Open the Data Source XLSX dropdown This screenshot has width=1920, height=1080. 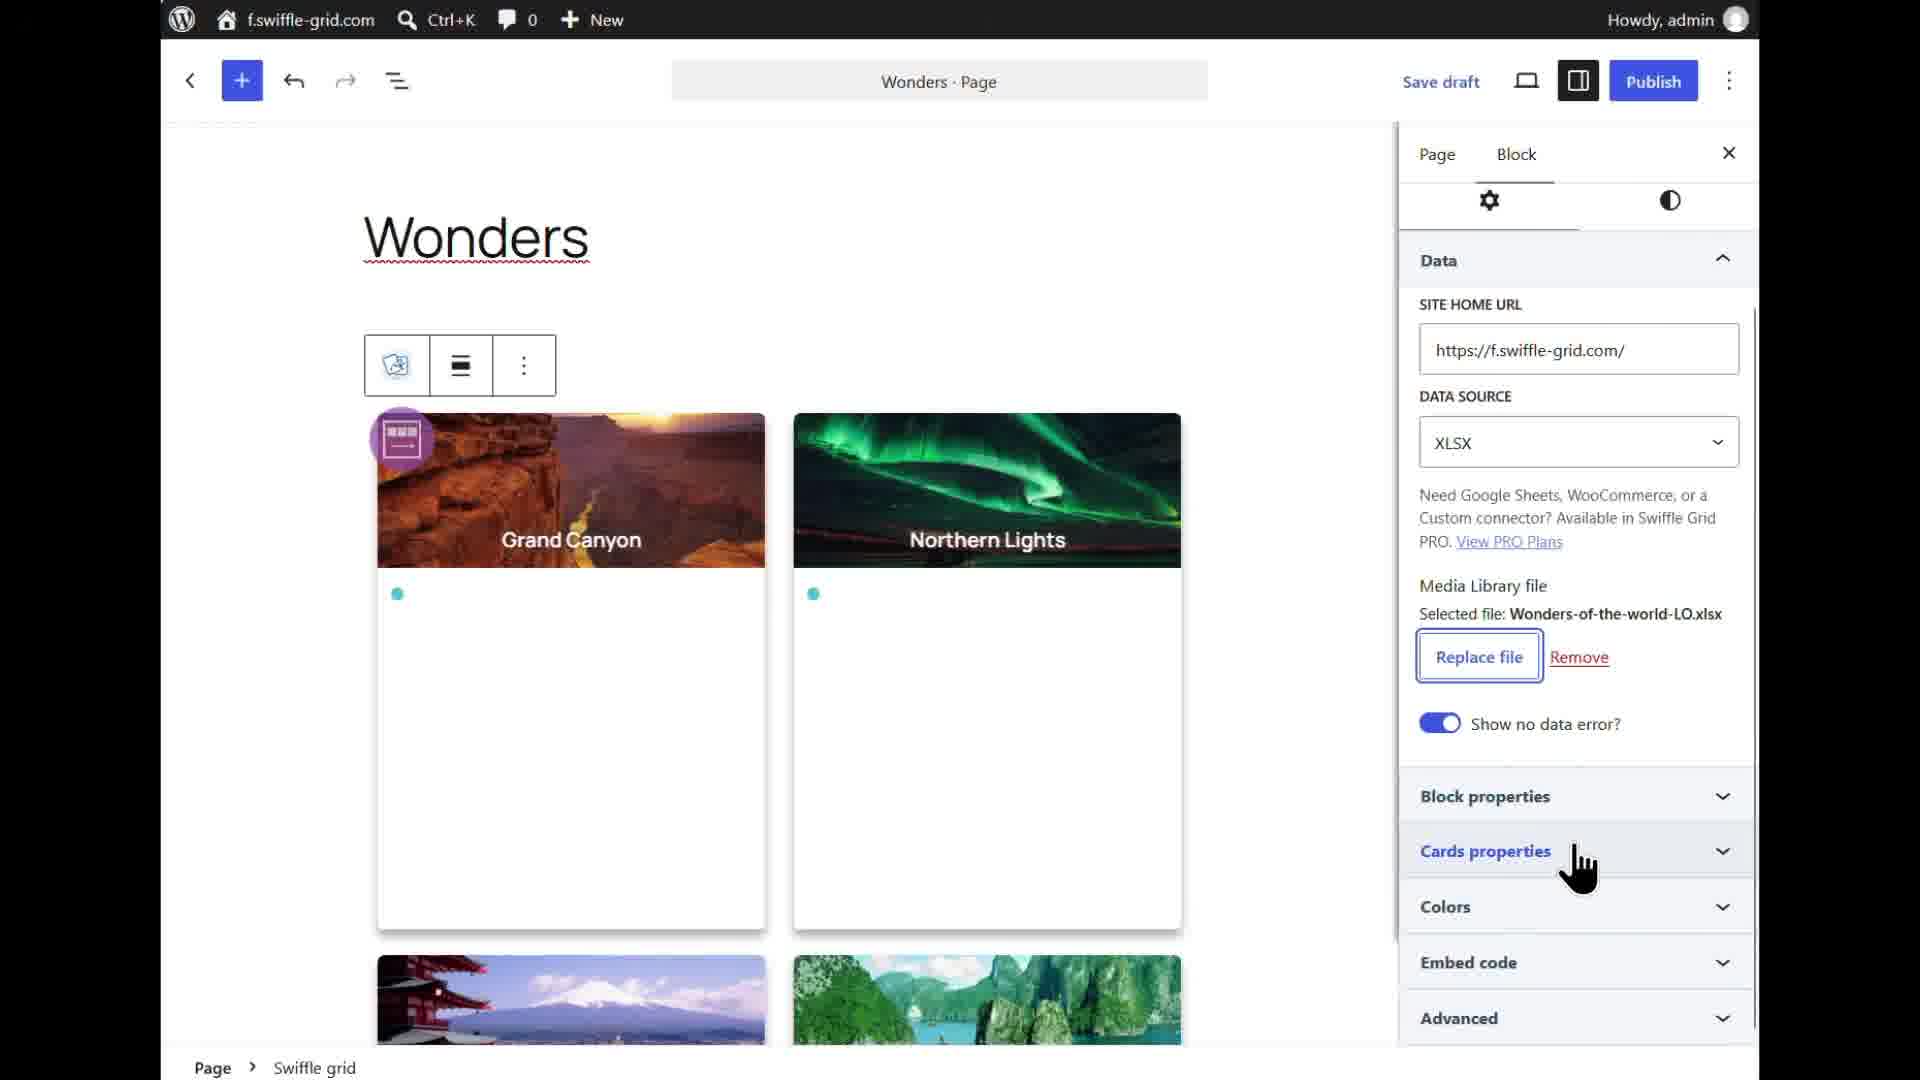1579,442
